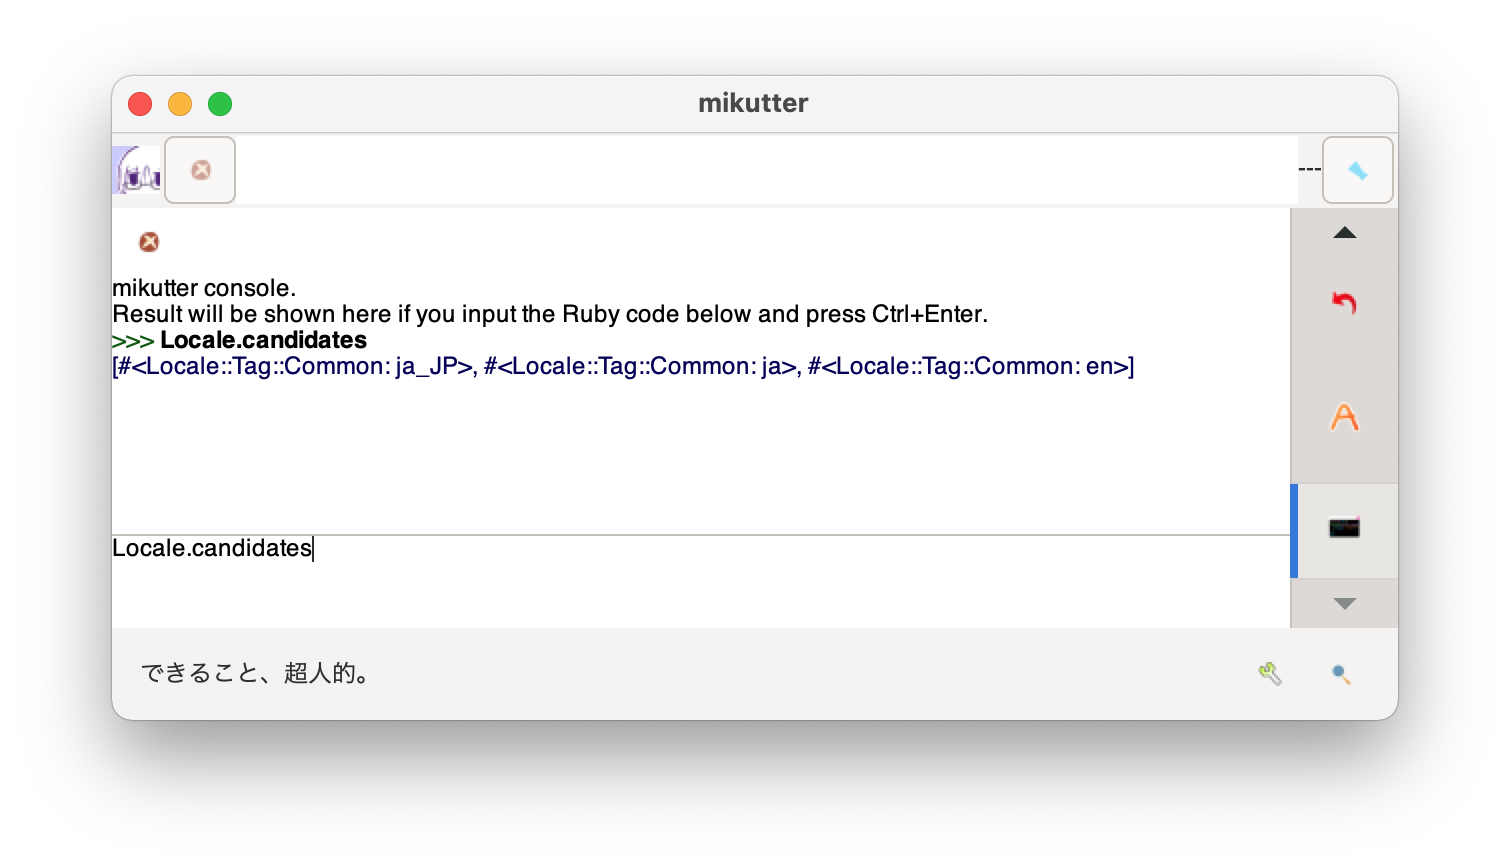Image resolution: width=1510 pixels, height=868 pixels.
Task: Close the console pane with the red X
Action: pyautogui.click(x=149, y=242)
